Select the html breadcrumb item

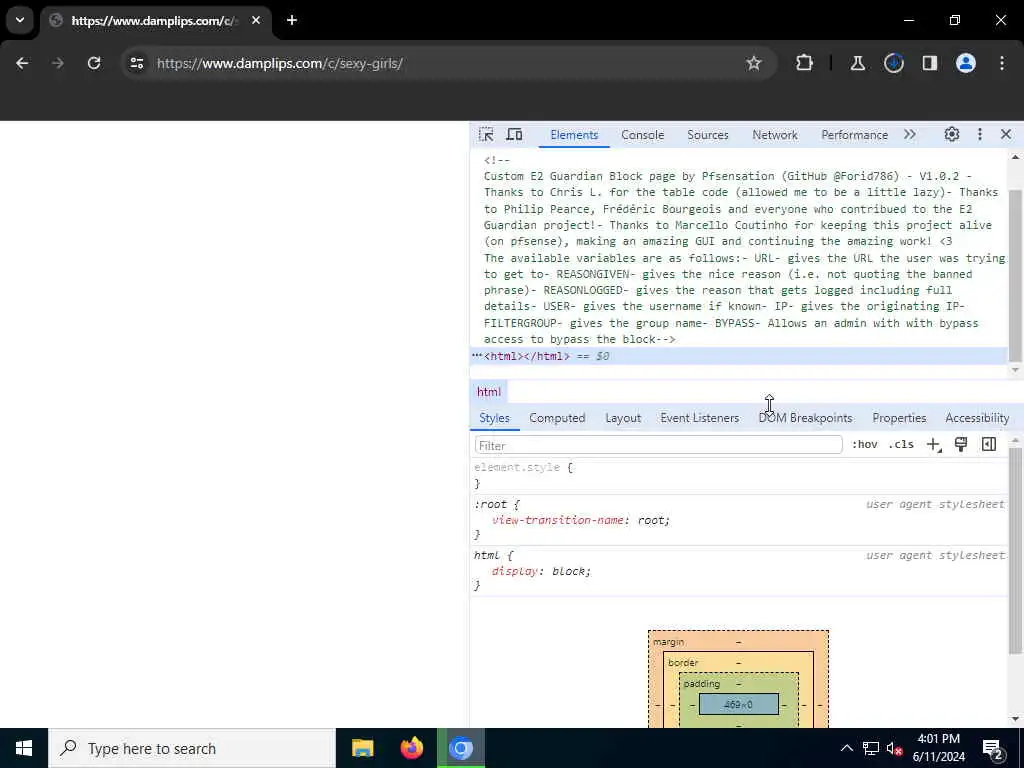[488, 392]
